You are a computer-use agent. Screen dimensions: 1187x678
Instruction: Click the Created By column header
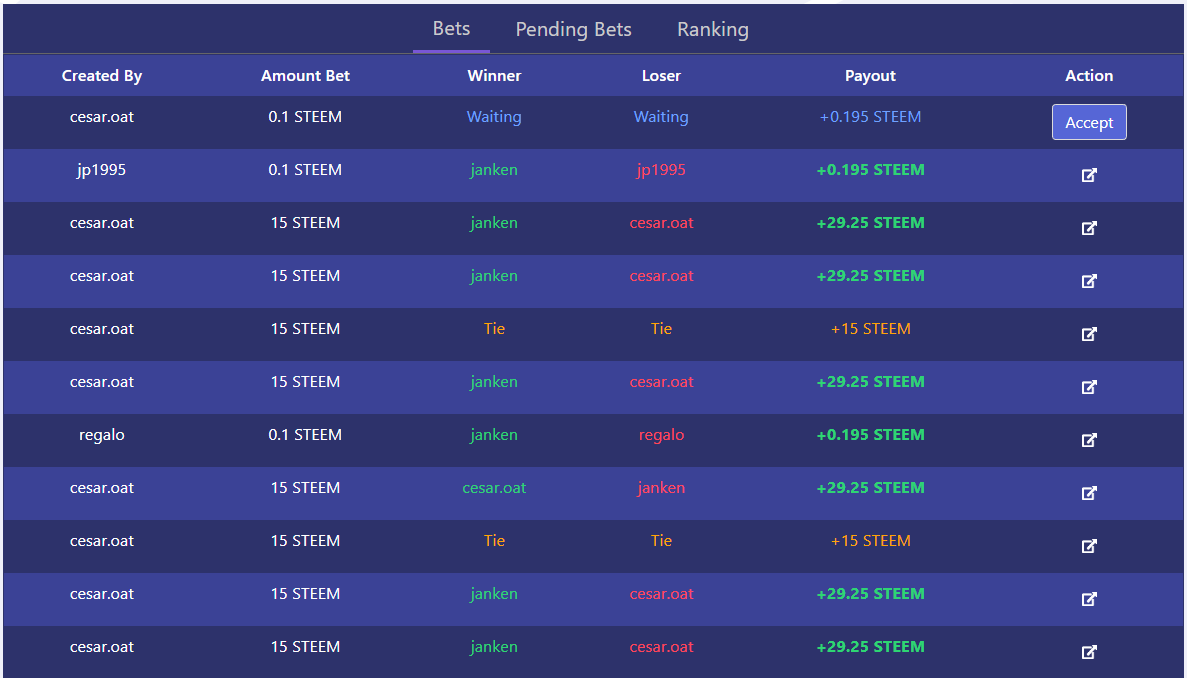click(101, 76)
